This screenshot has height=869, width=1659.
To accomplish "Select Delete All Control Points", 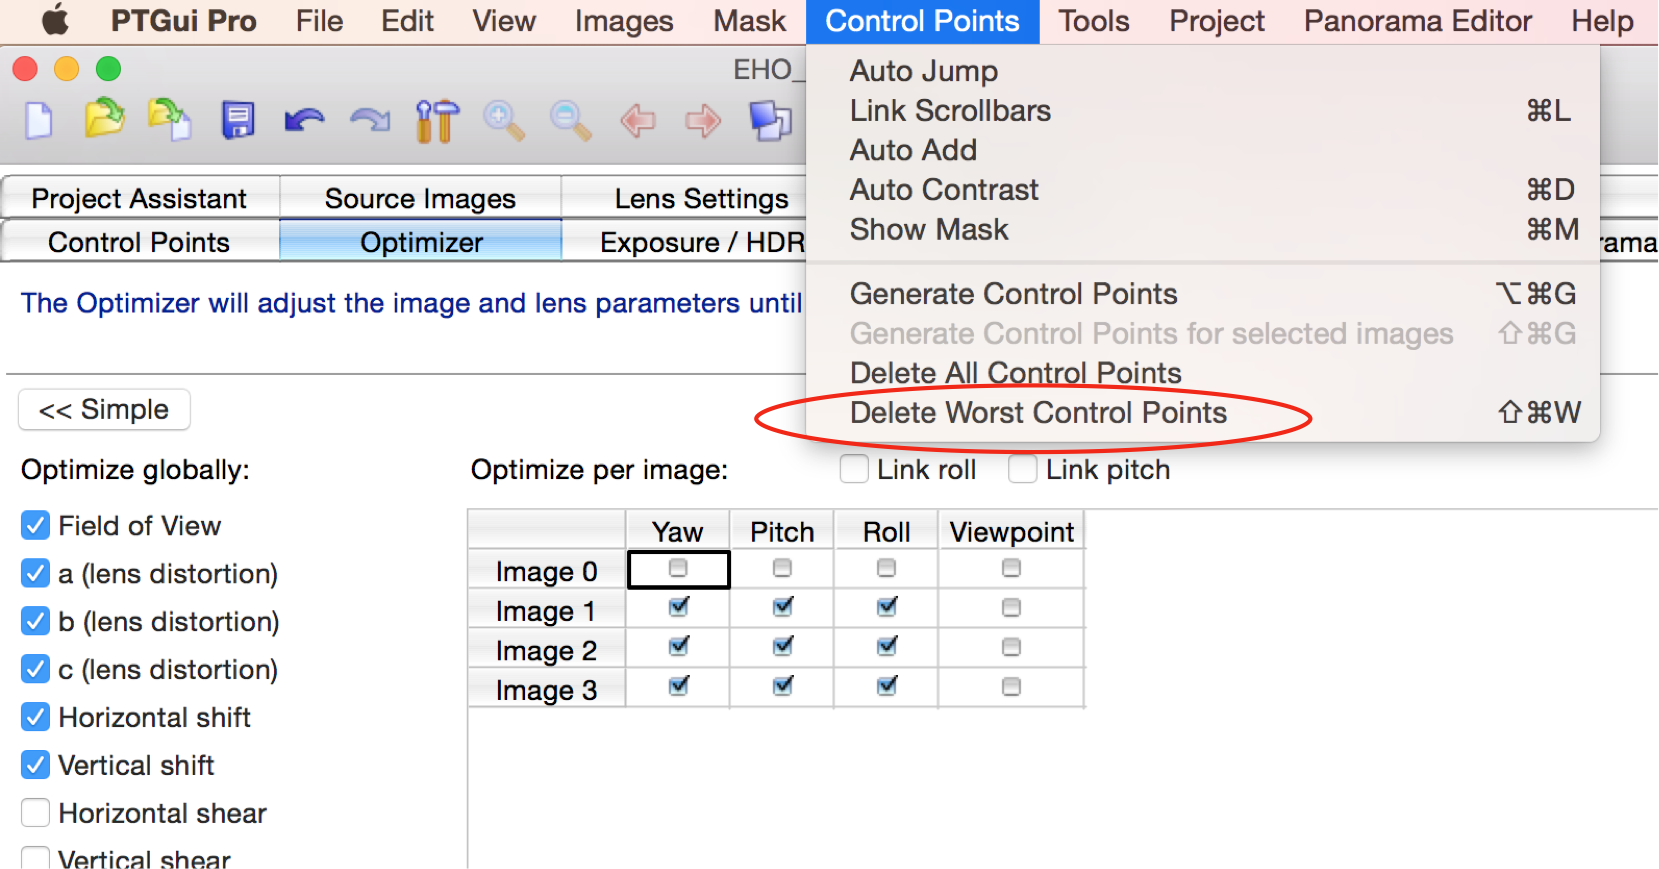I will click(x=1203, y=373).
